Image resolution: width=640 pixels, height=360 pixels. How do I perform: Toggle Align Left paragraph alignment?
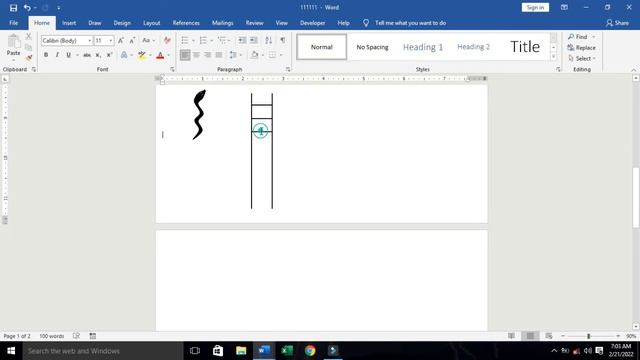185,55
